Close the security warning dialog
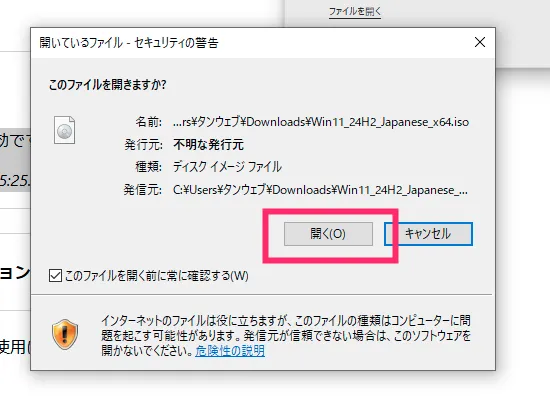Viewport: 550px width, 406px height. point(480,42)
